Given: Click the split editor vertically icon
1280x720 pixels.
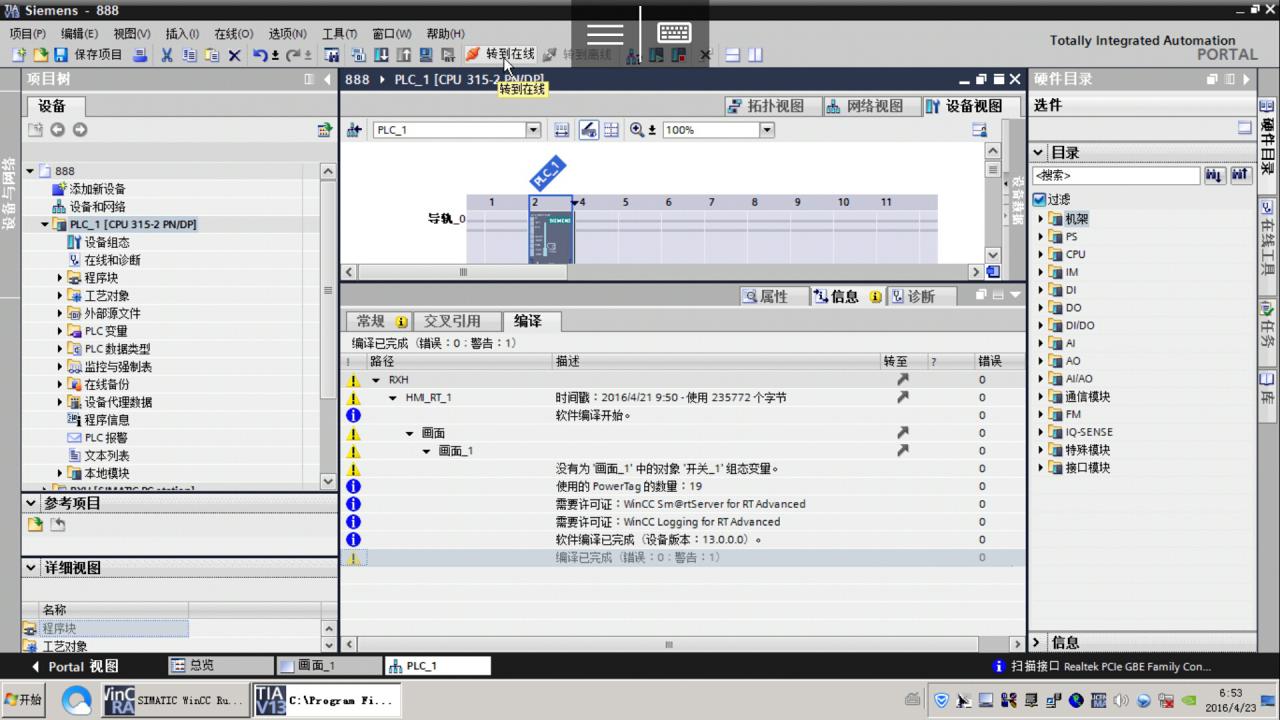Looking at the screenshot, I should 755,55.
